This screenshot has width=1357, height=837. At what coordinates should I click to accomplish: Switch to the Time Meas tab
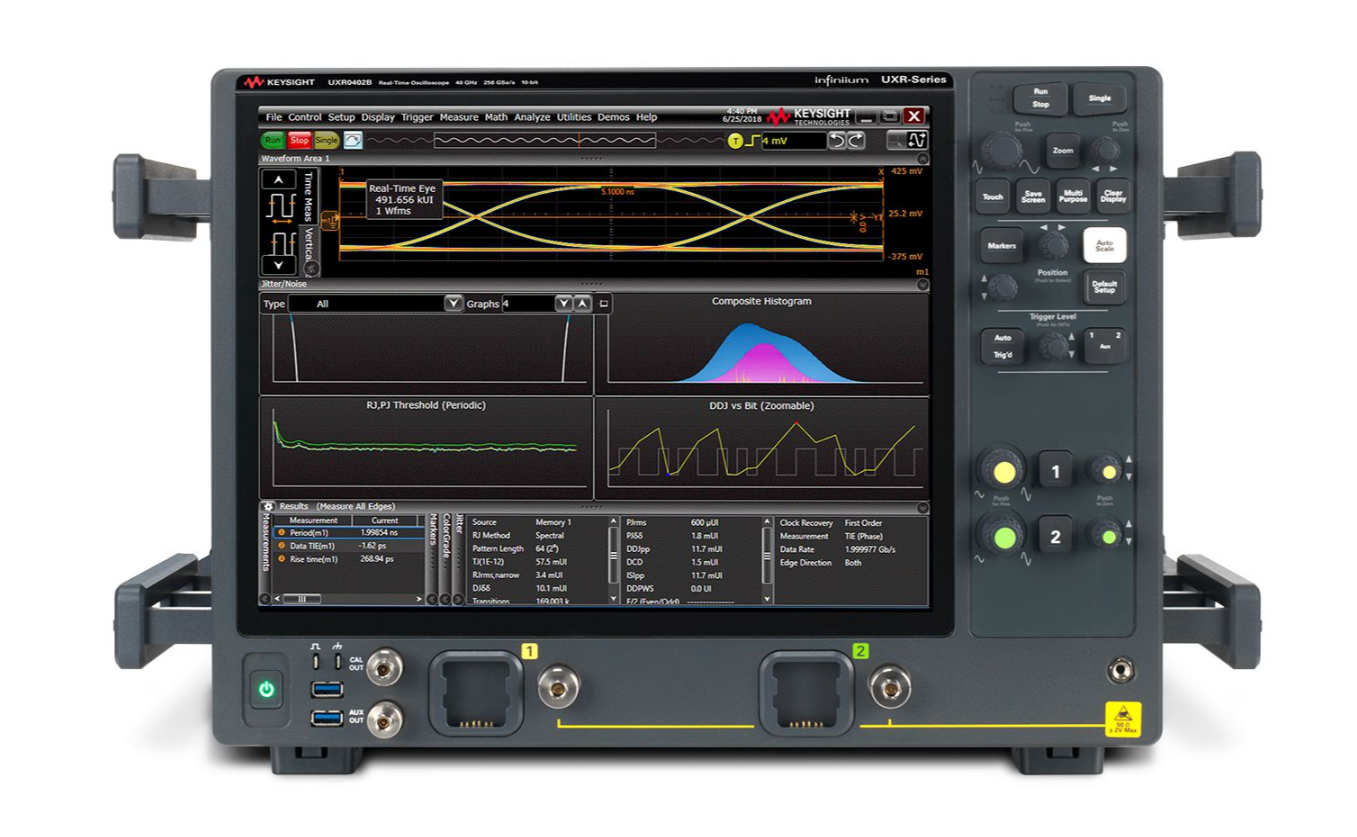(308, 197)
